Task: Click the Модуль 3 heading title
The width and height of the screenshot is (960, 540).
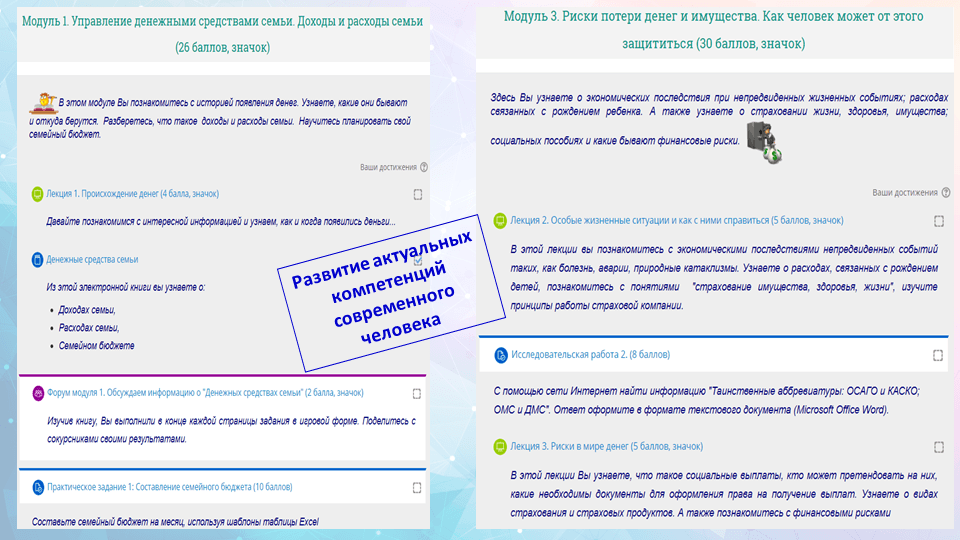Action: click(713, 29)
